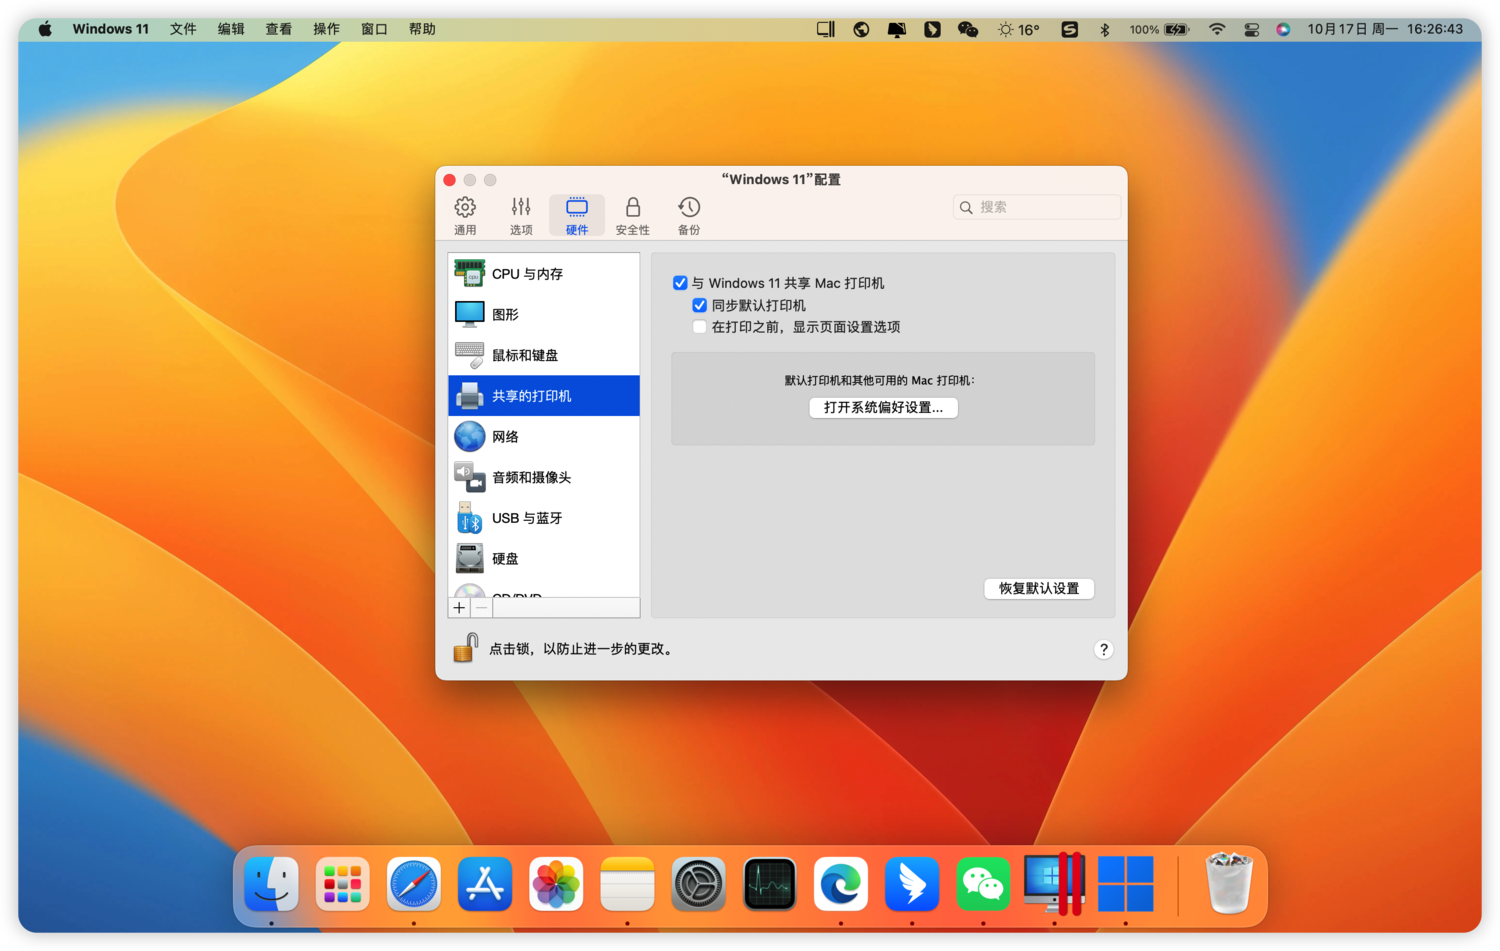Open Windows 11 VM from the Dock
Image resolution: width=1500 pixels, height=951 pixels.
(1125, 884)
